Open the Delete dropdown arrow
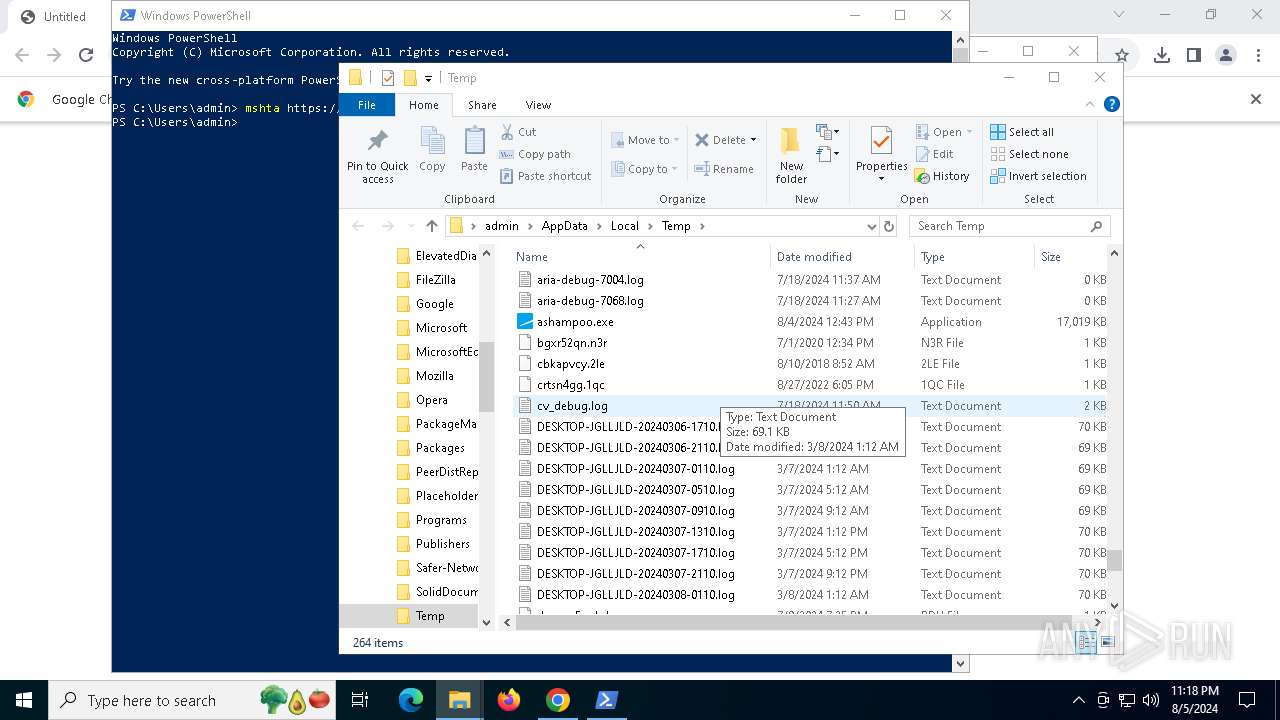The width and height of the screenshot is (1280, 720). point(753,140)
